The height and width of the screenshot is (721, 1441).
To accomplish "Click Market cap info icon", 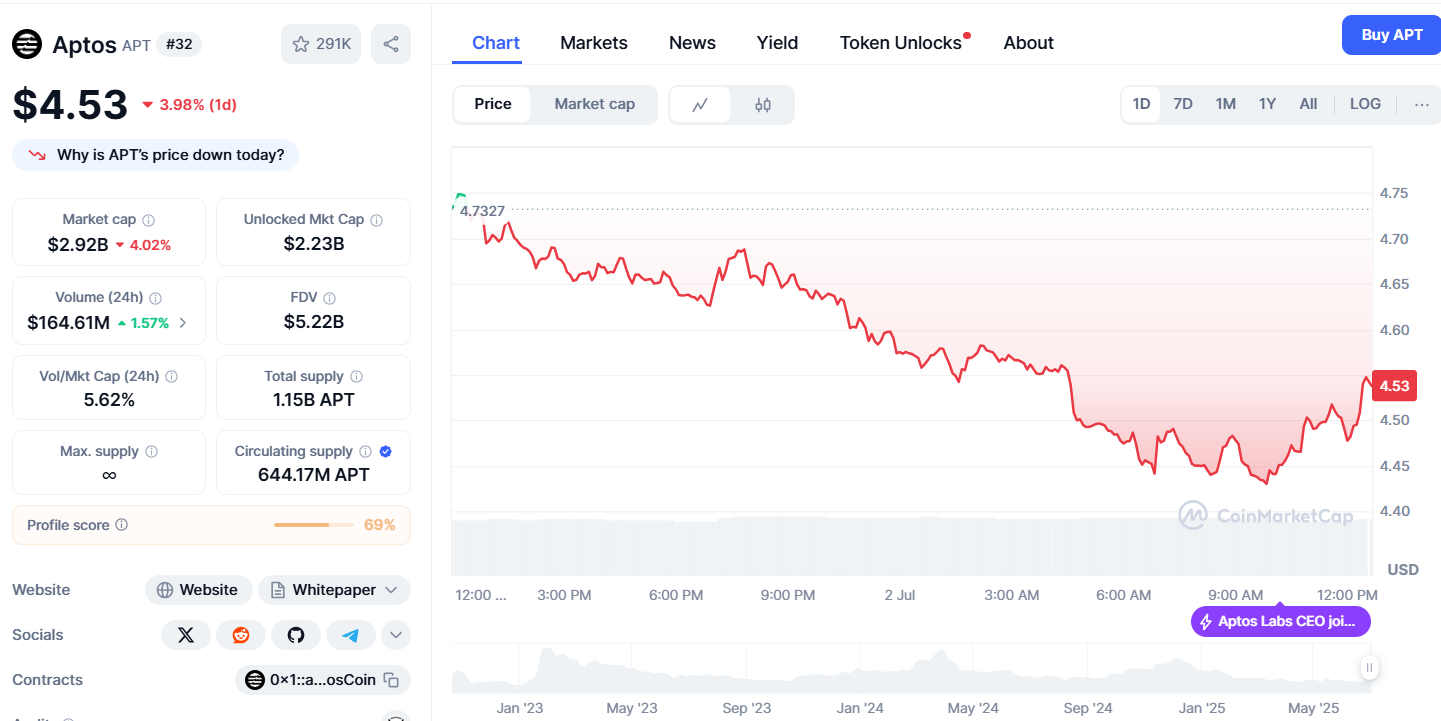I will pyautogui.click(x=148, y=220).
